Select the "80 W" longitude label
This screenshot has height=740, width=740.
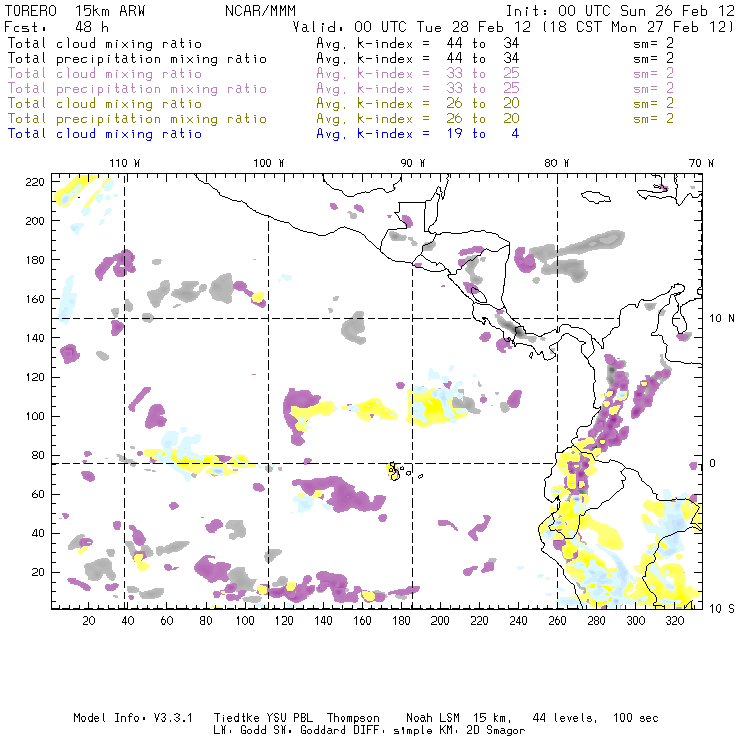coord(557,163)
